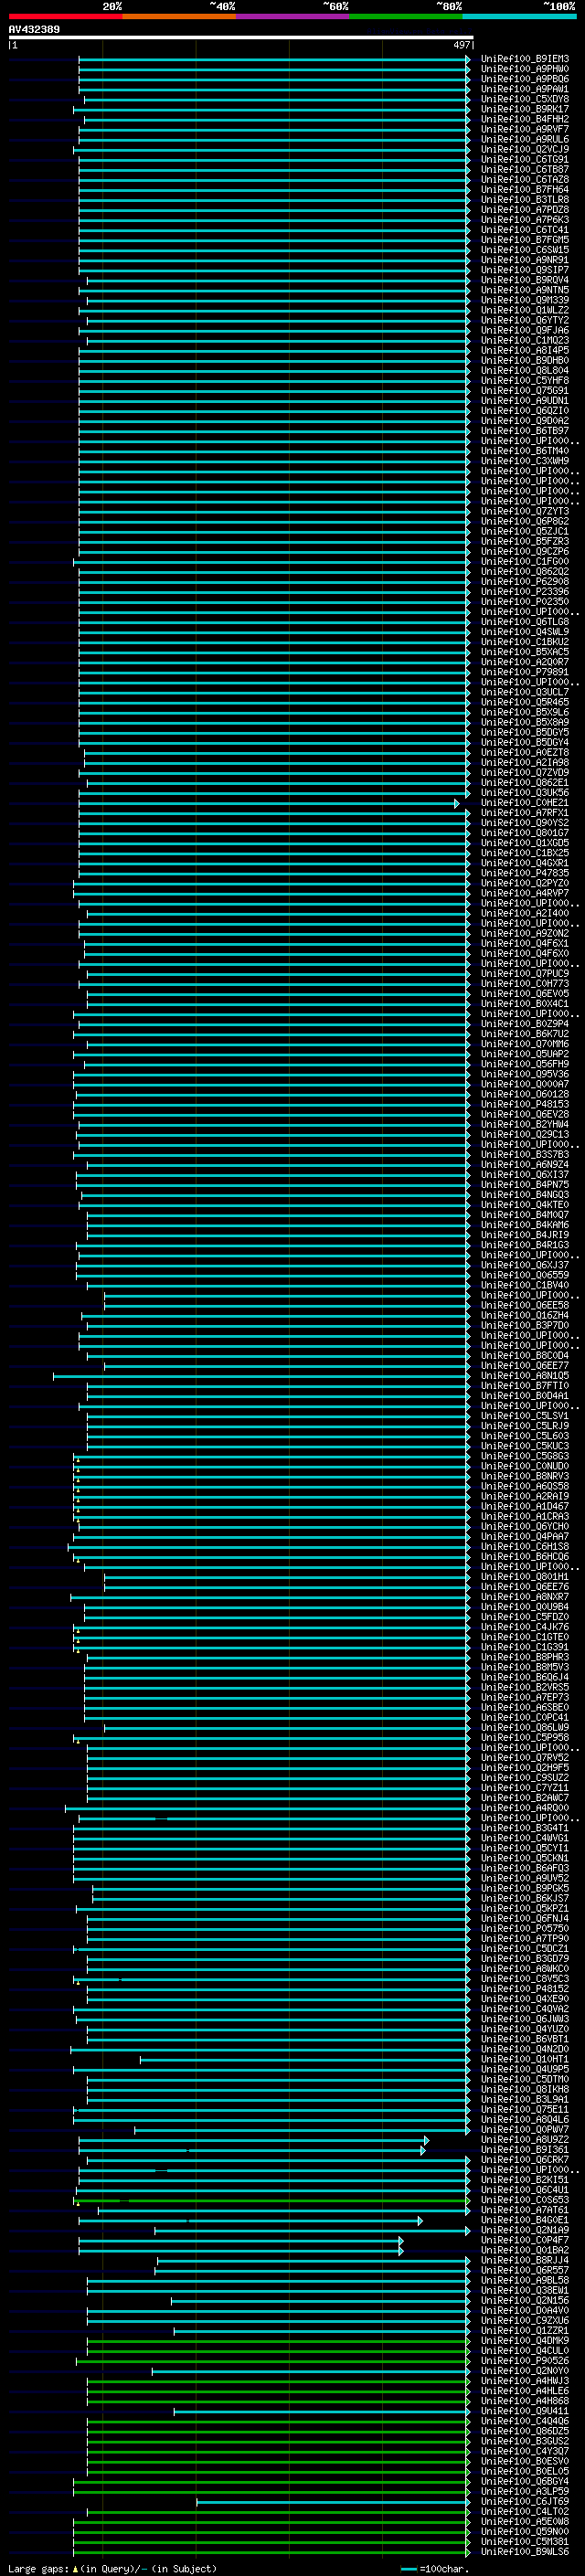Click the UniRef100_P62908 hit label
The width and height of the screenshot is (585, 2576).
[x=524, y=581]
